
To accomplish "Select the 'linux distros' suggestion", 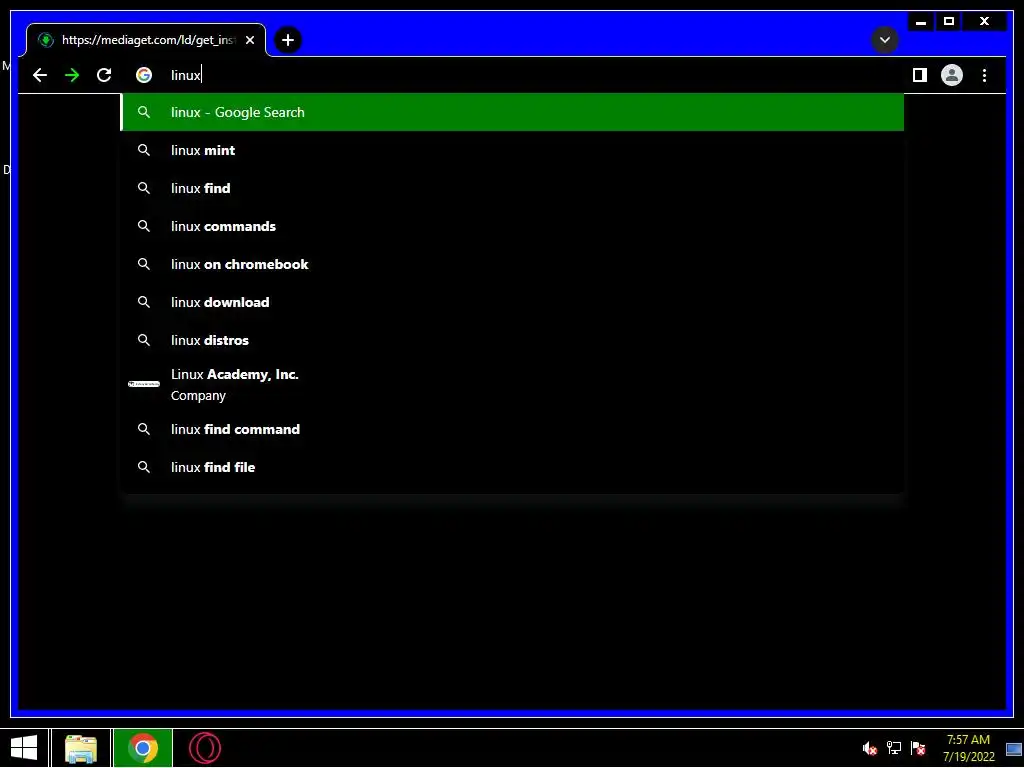I will (513, 340).
